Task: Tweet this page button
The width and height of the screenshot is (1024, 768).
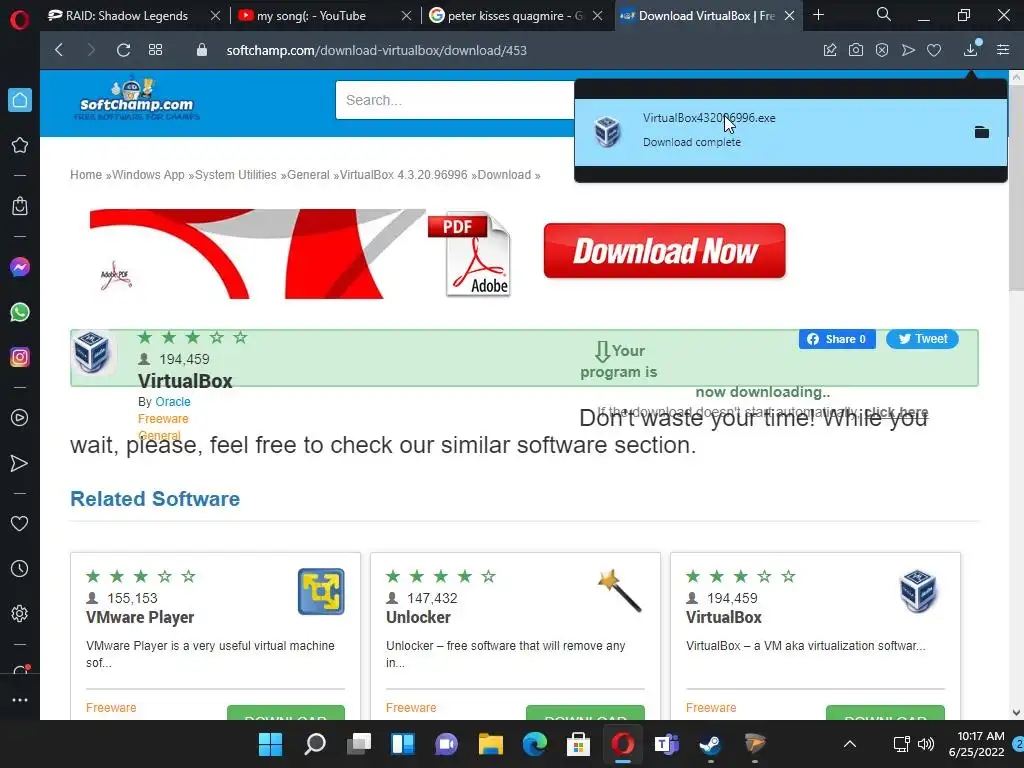Action: [922, 339]
